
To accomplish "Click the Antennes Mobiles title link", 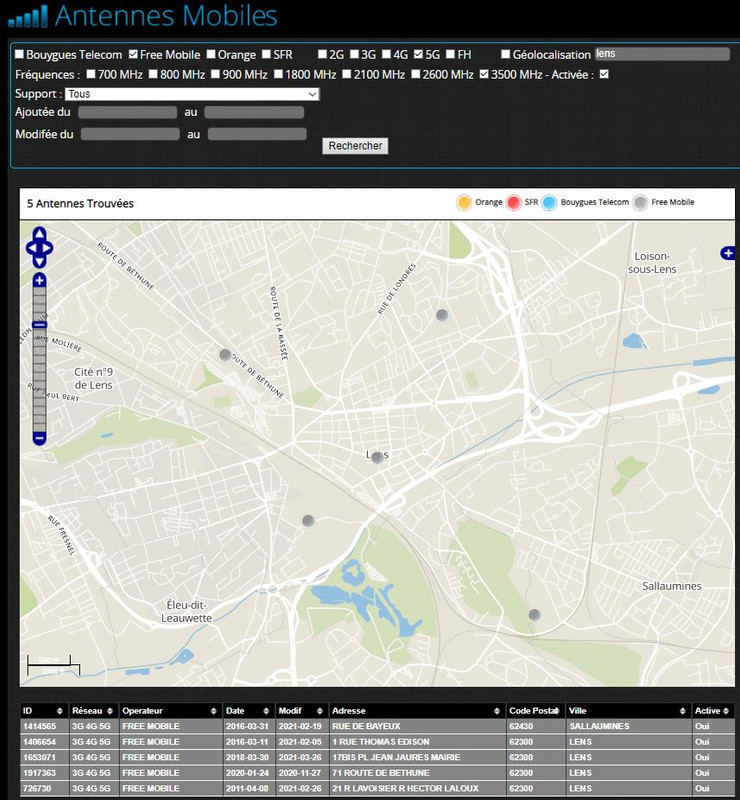I will click(x=166, y=16).
